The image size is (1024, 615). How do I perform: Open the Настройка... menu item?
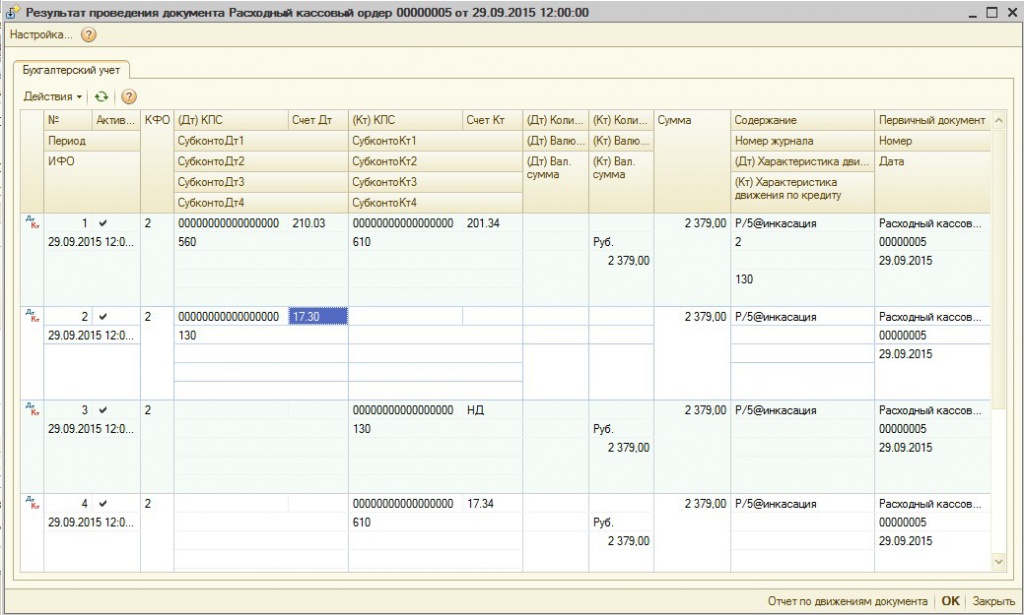point(41,35)
